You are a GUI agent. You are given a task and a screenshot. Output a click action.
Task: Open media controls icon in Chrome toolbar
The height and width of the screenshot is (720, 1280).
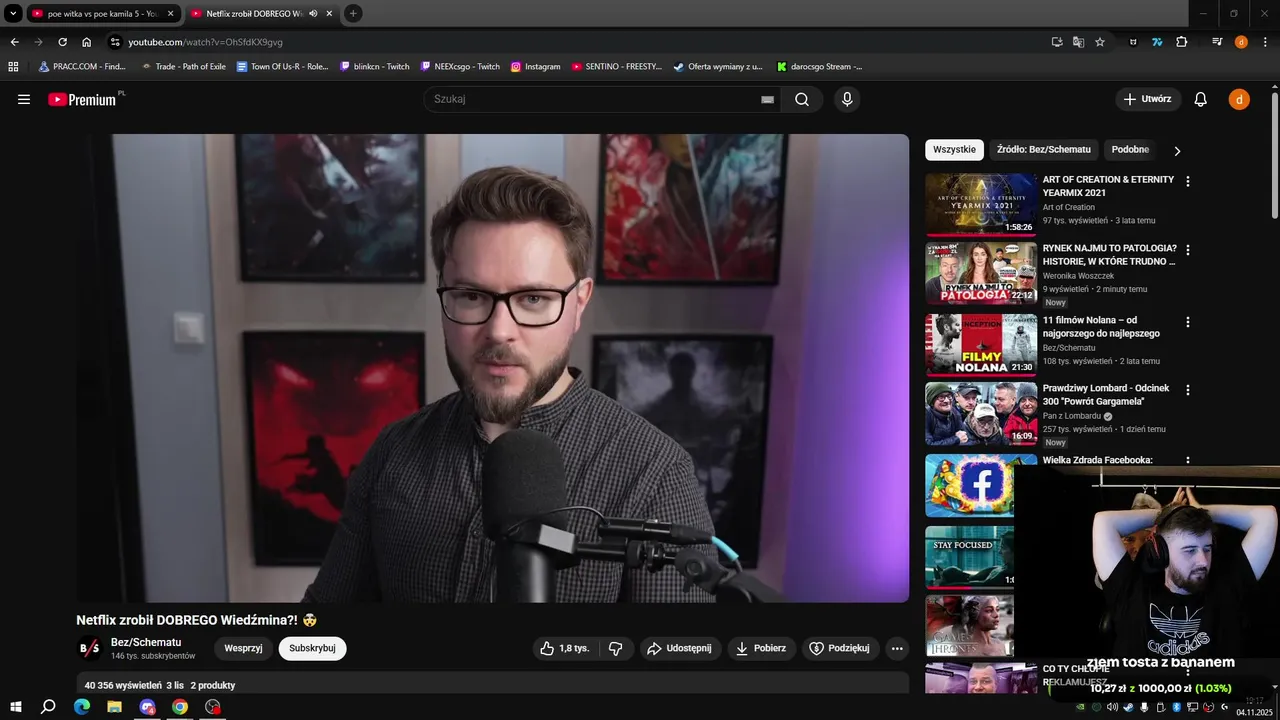[x=1217, y=42]
